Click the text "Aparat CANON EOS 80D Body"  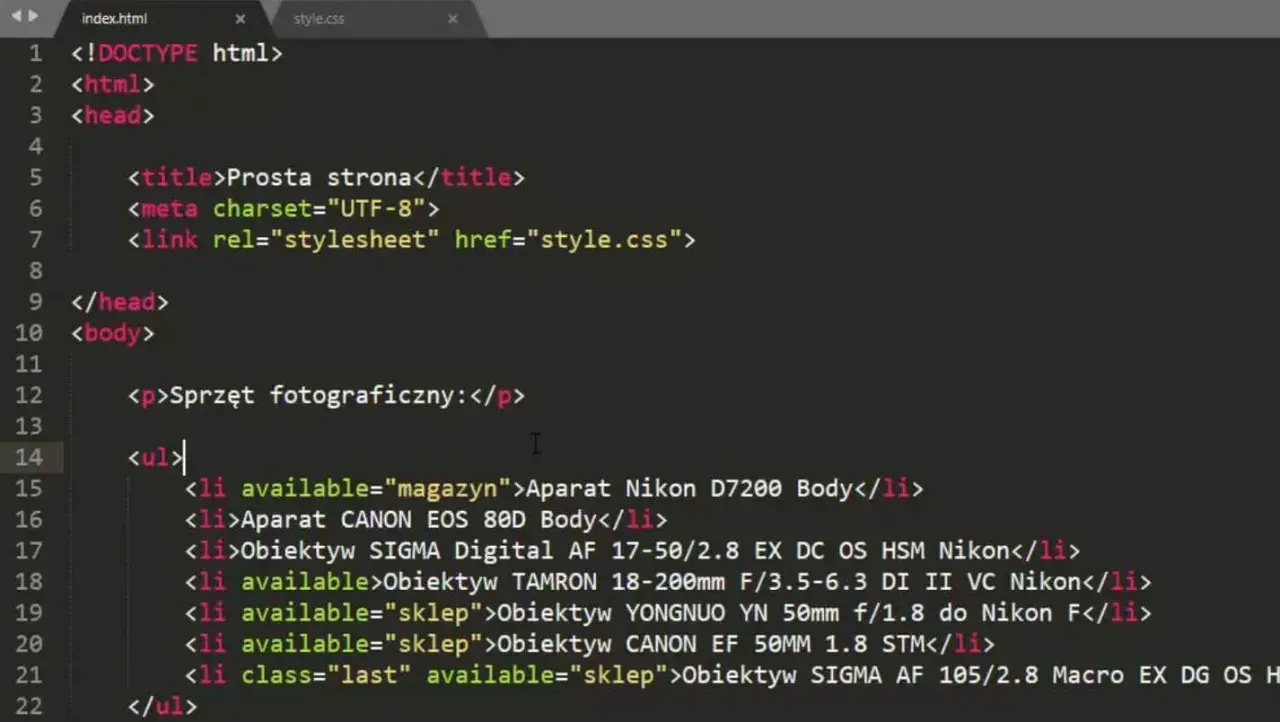419,520
